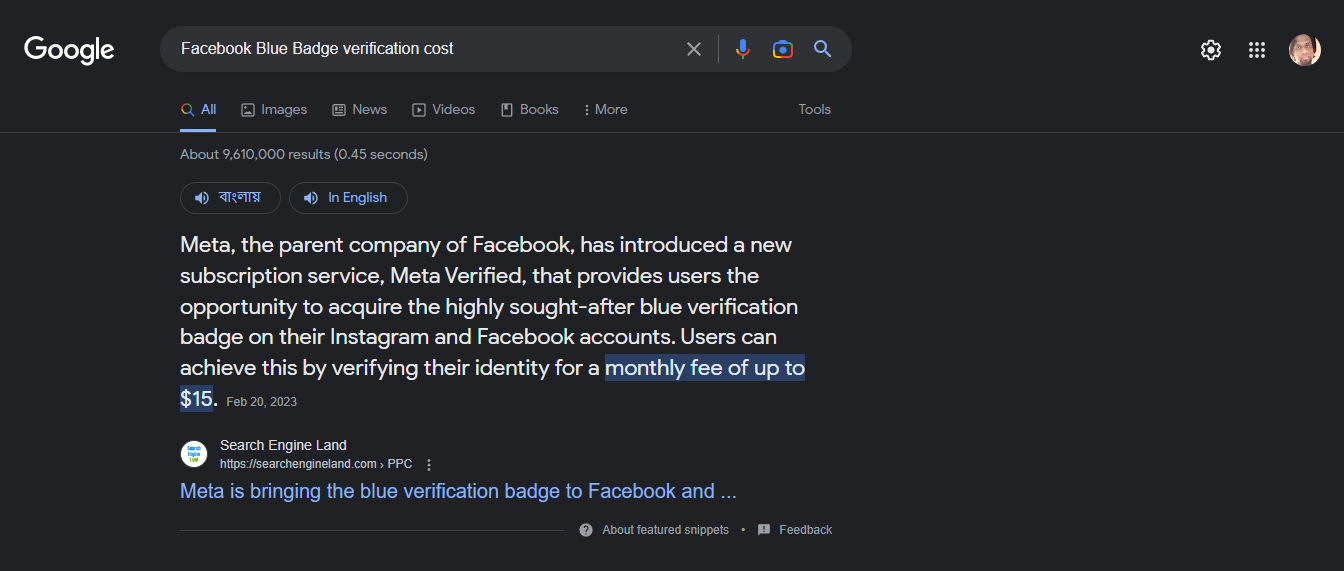
Task: Click inside the search query field
Action: (x=420, y=49)
